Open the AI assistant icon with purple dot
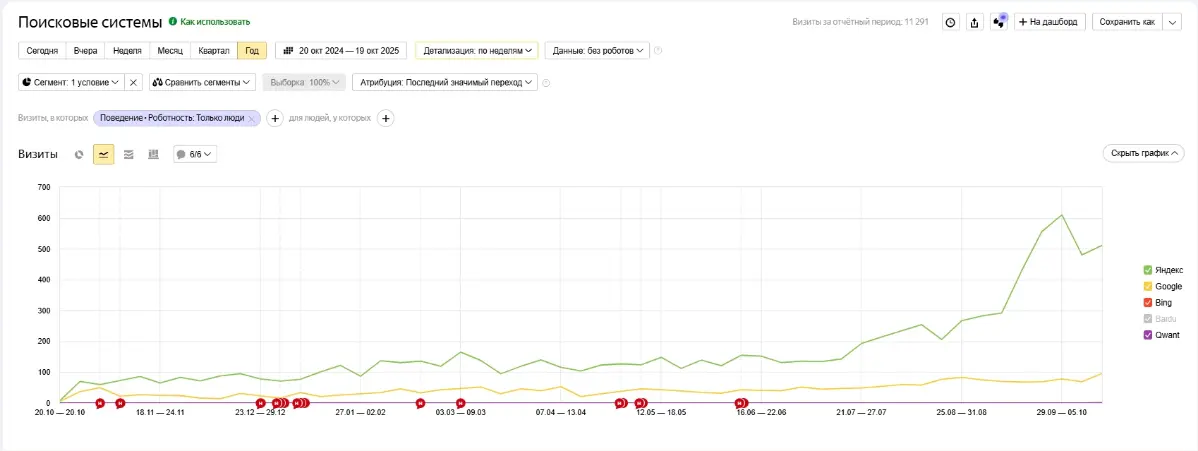 click(x=999, y=22)
